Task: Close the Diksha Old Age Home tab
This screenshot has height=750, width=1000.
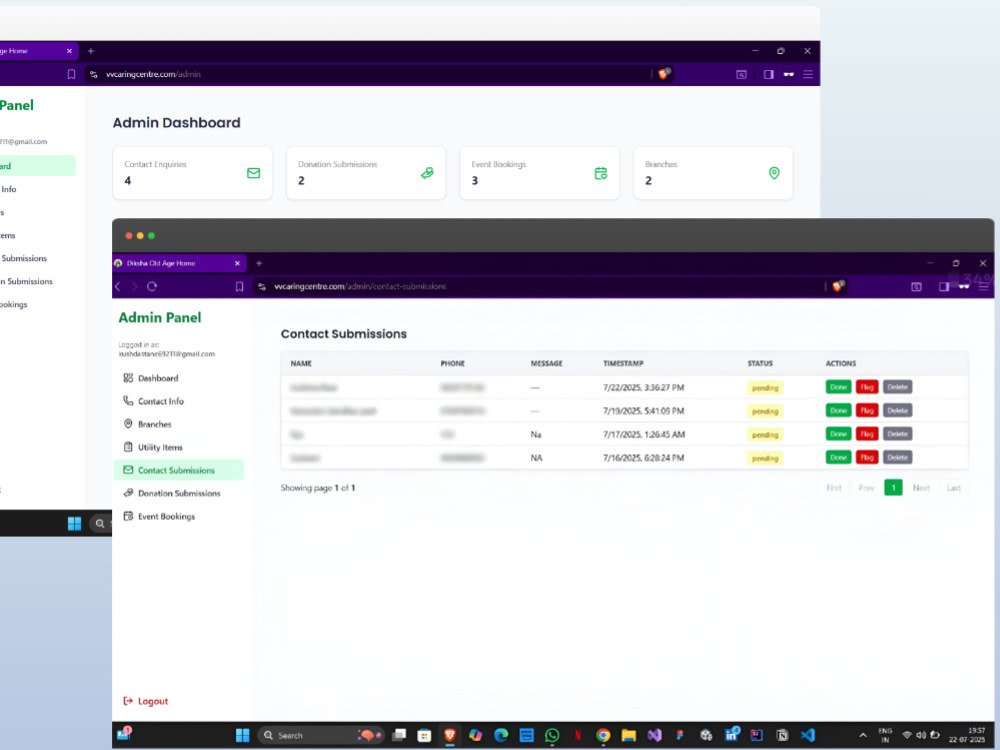Action: coord(237,263)
